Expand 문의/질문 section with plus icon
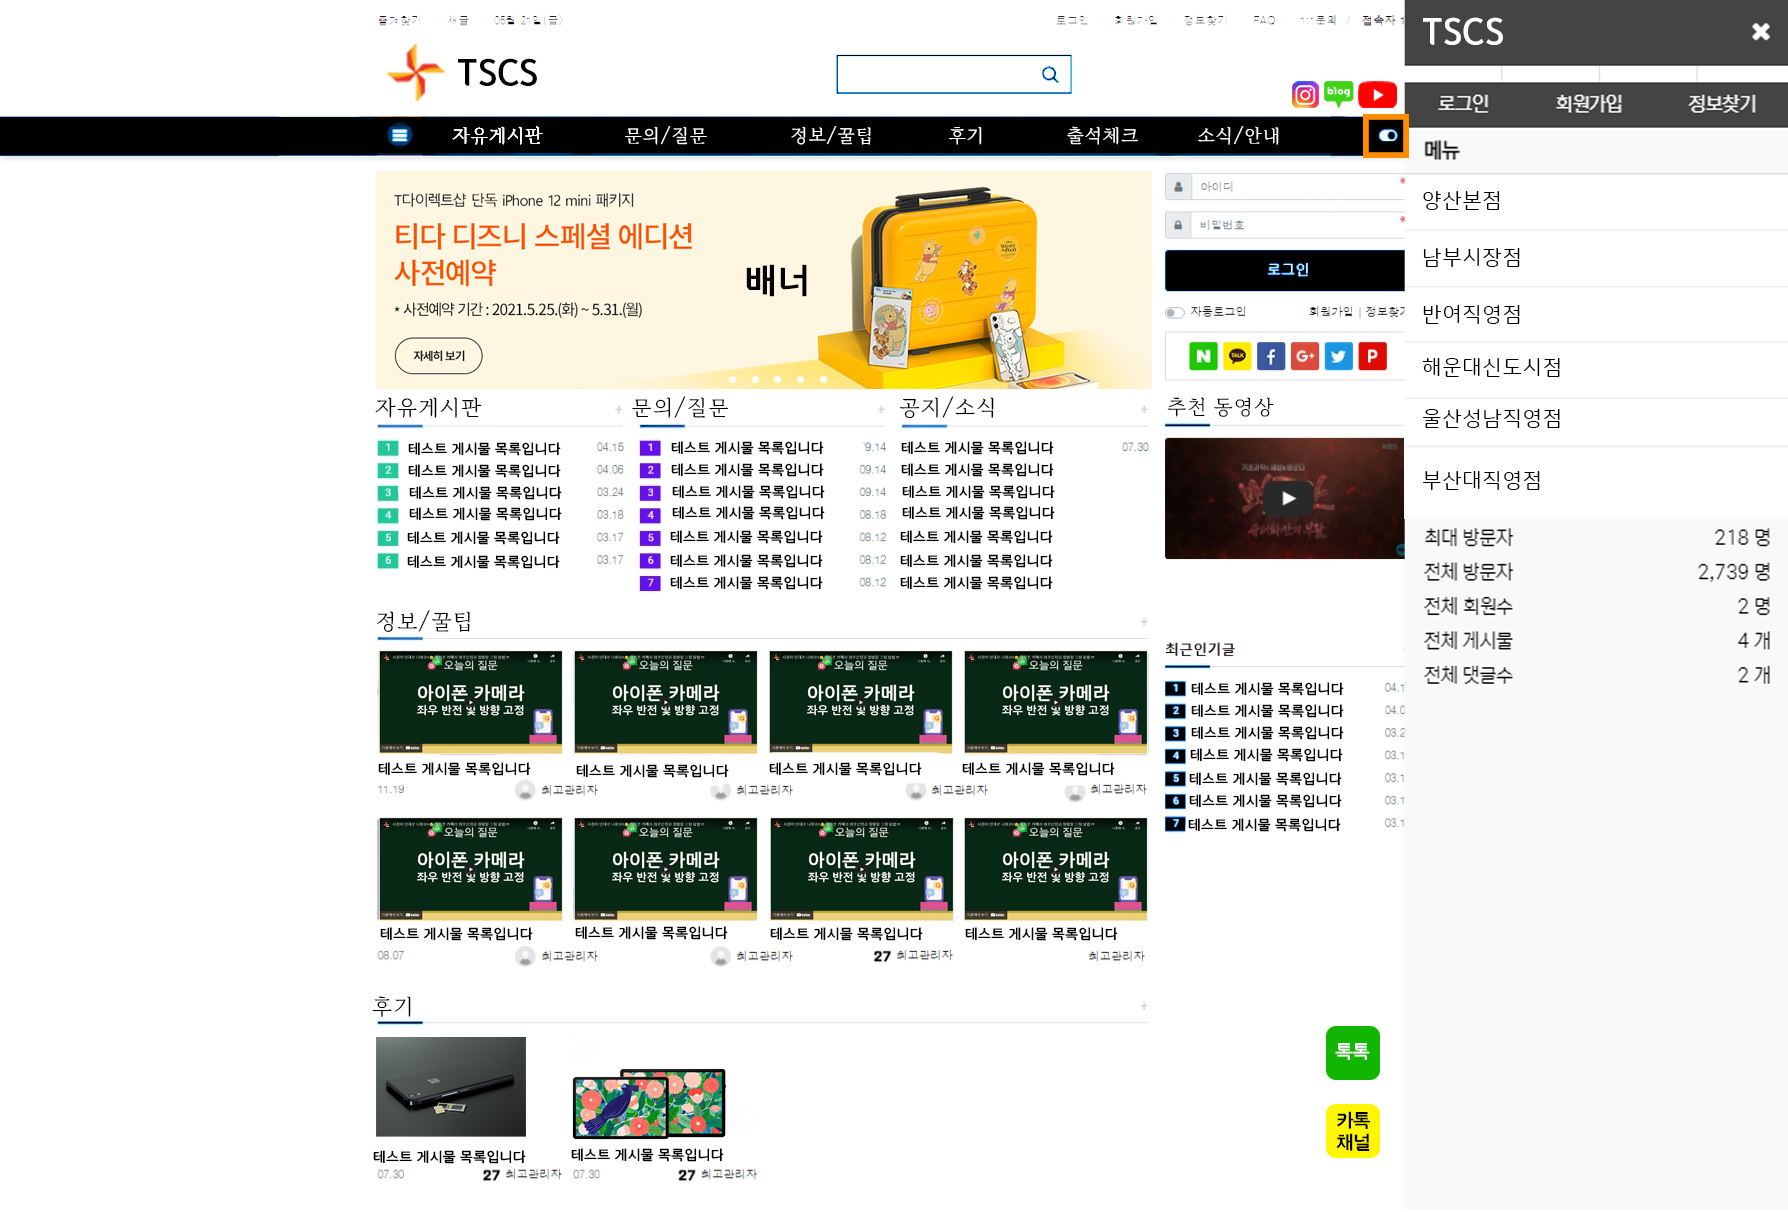 pos(881,409)
